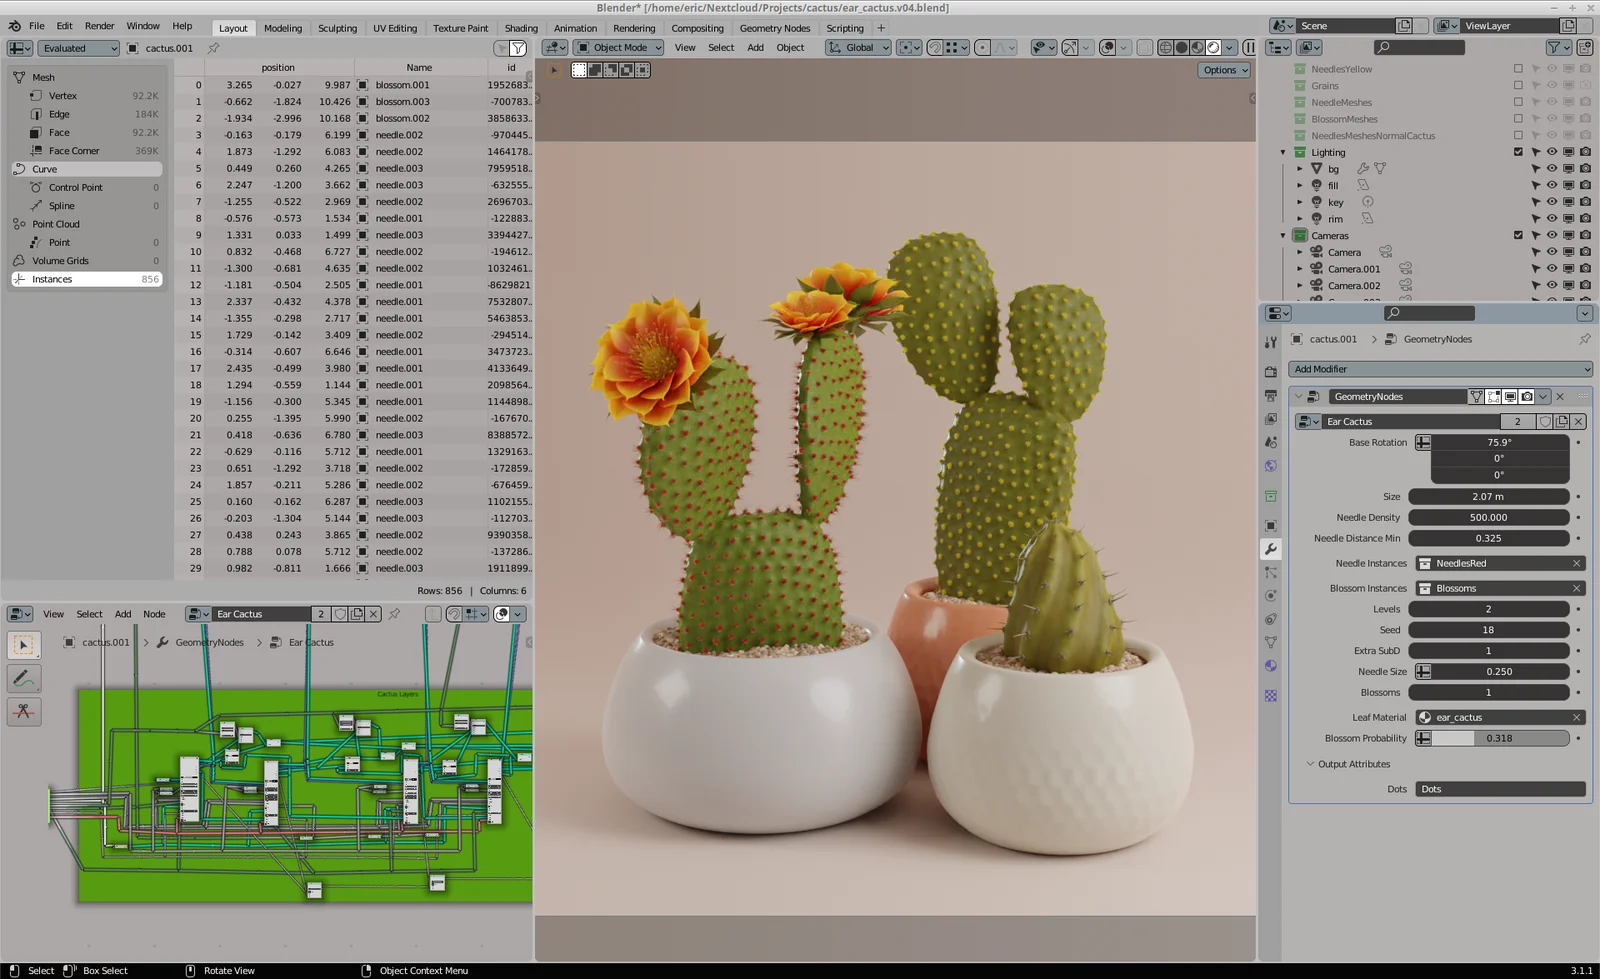Click the Add Modifier button
The image size is (1600, 979).
click(1439, 370)
